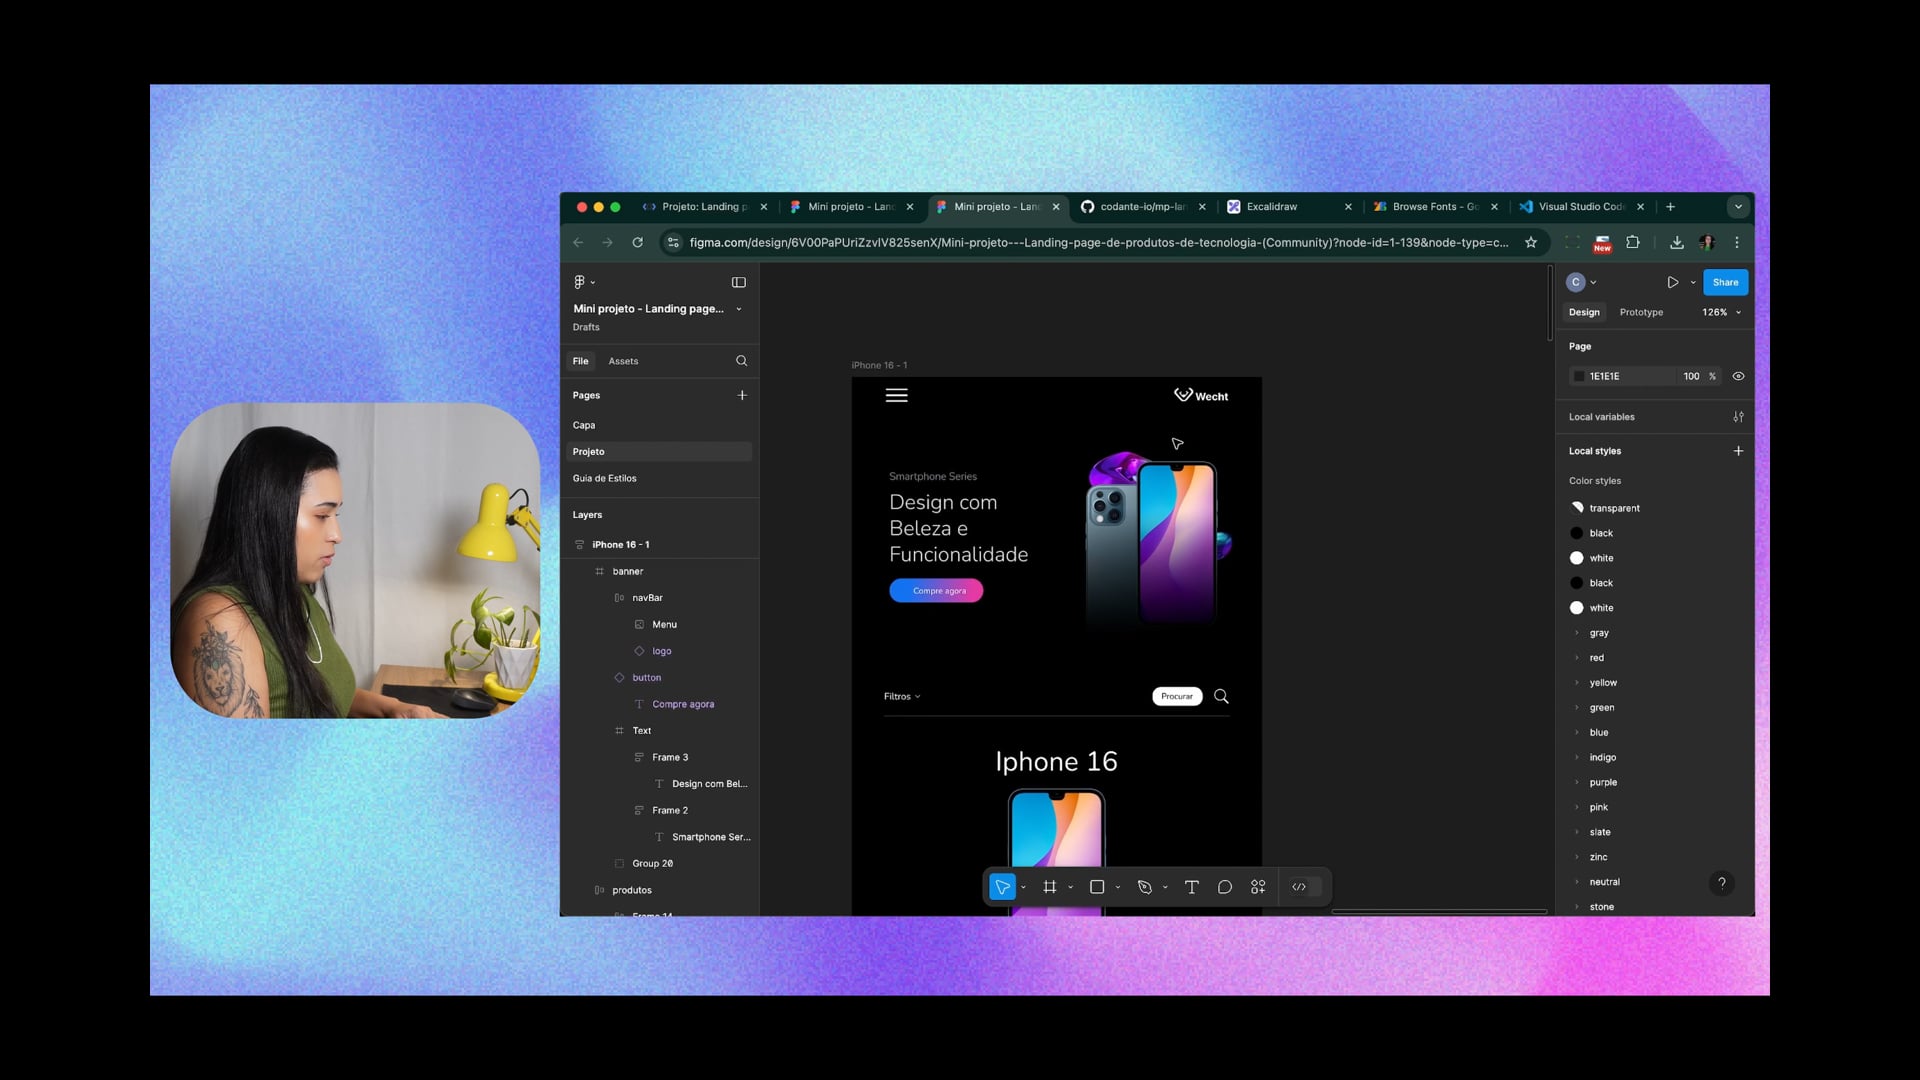Select the Guia de Estilos page
This screenshot has height=1080, width=1920.
[604, 478]
